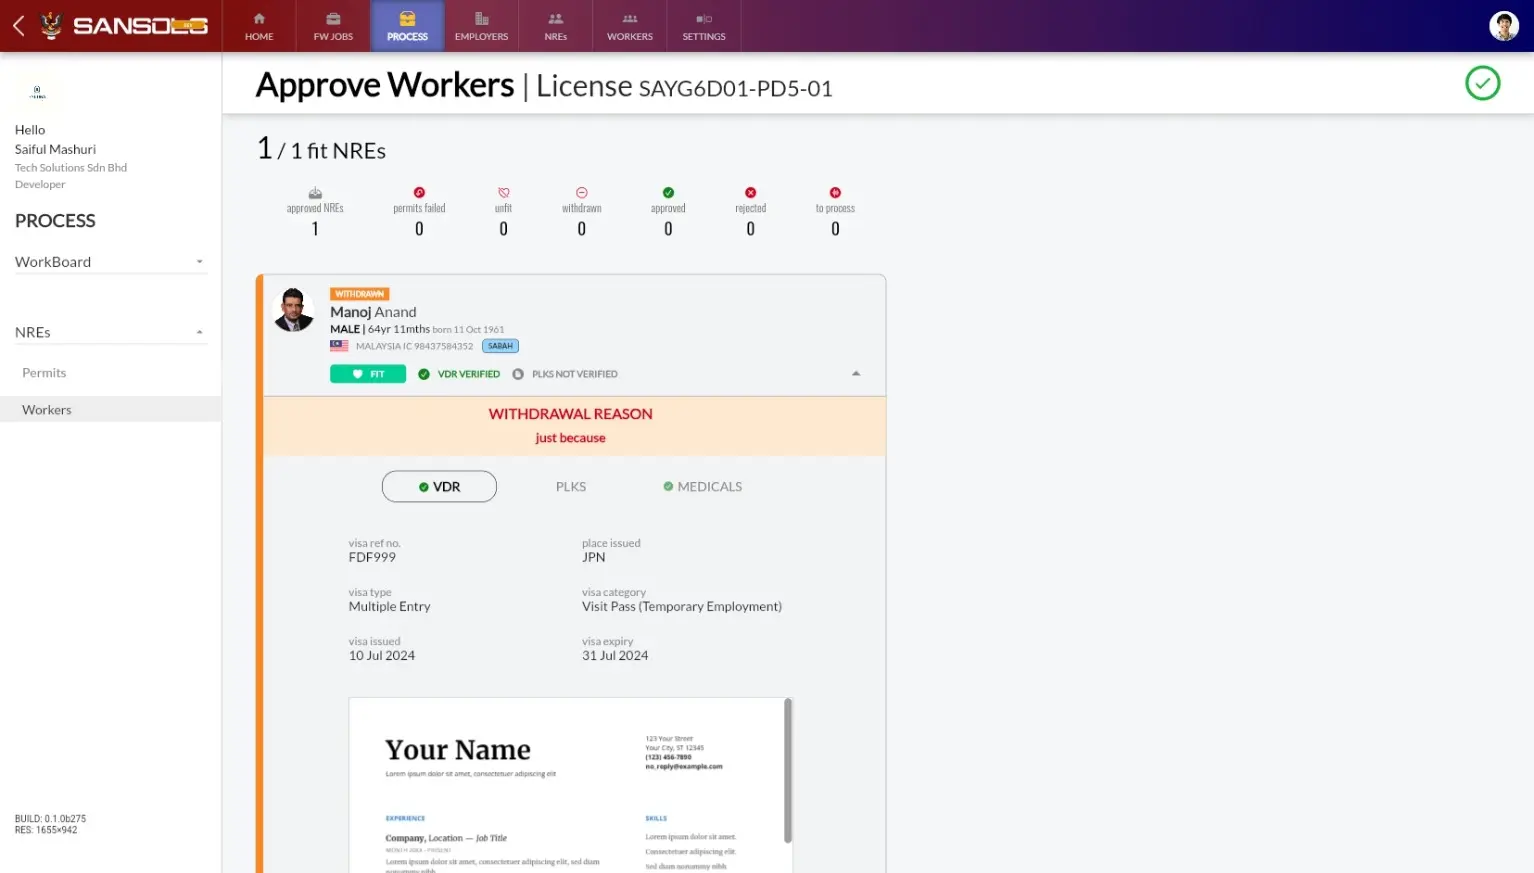Image resolution: width=1534 pixels, height=873 pixels.
Task: Click visa expiry 31 Jul 2024
Action: [x=615, y=656]
